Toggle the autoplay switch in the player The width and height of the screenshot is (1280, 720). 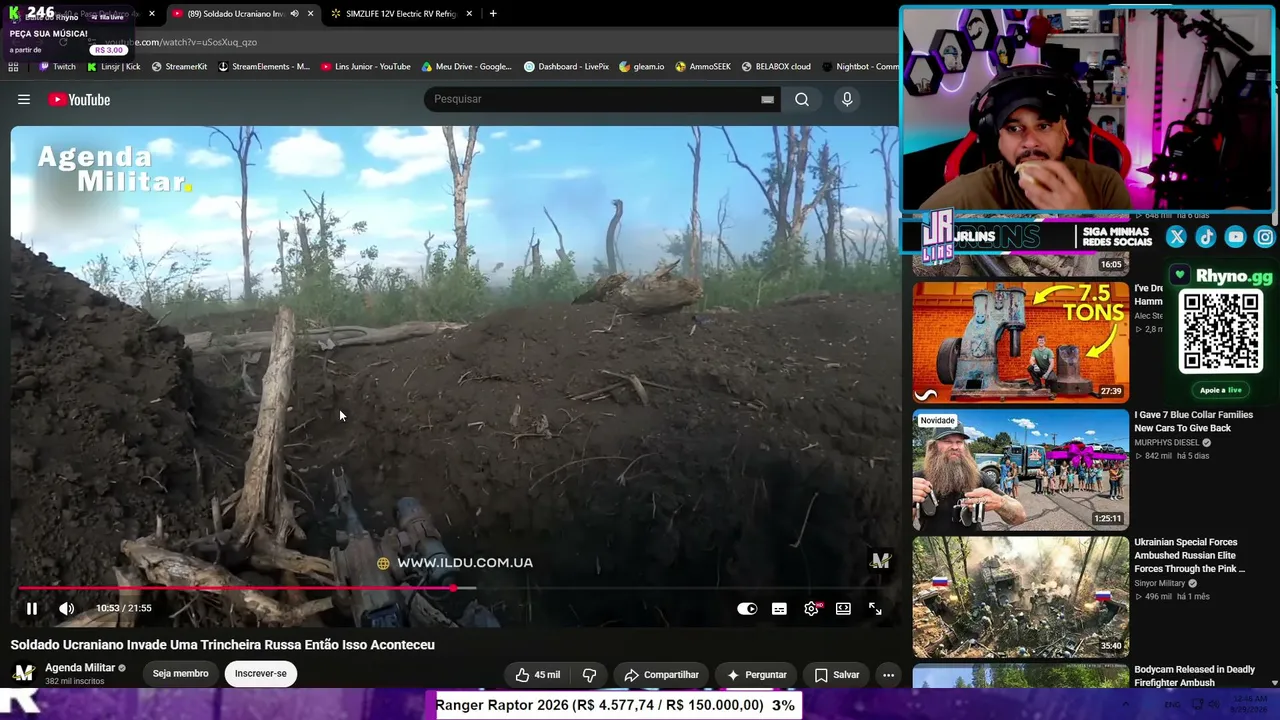tap(747, 608)
